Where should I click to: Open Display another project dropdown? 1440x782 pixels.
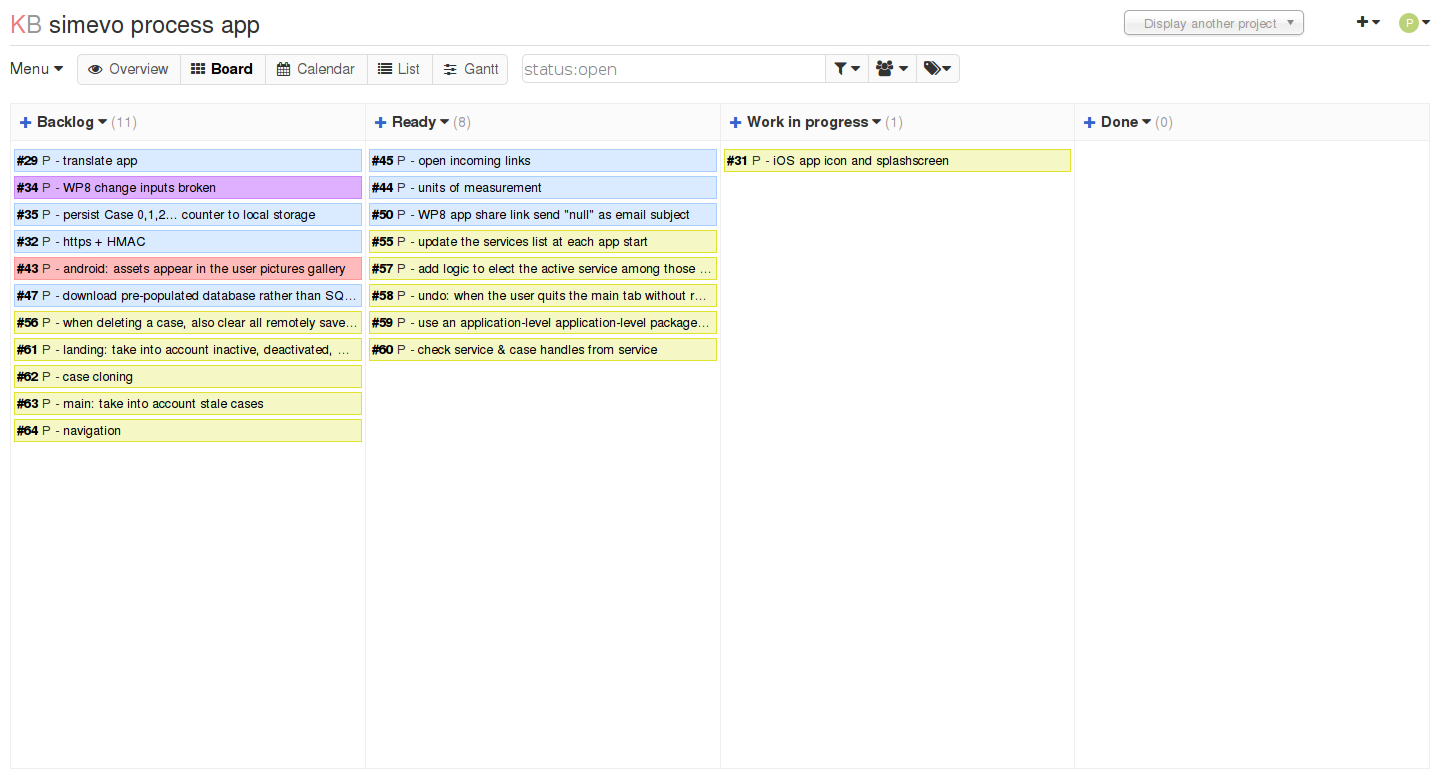point(1213,23)
